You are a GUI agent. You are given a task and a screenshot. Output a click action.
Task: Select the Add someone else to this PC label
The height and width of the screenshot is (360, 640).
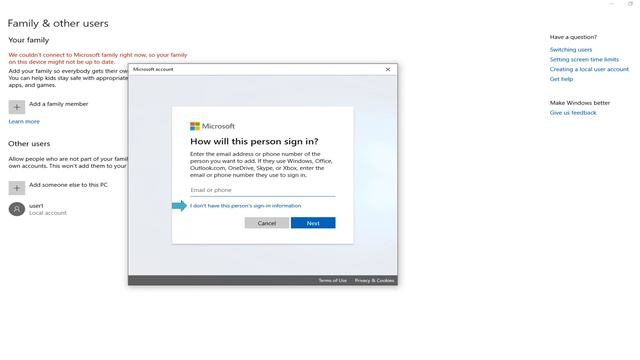[x=68, y=185]
